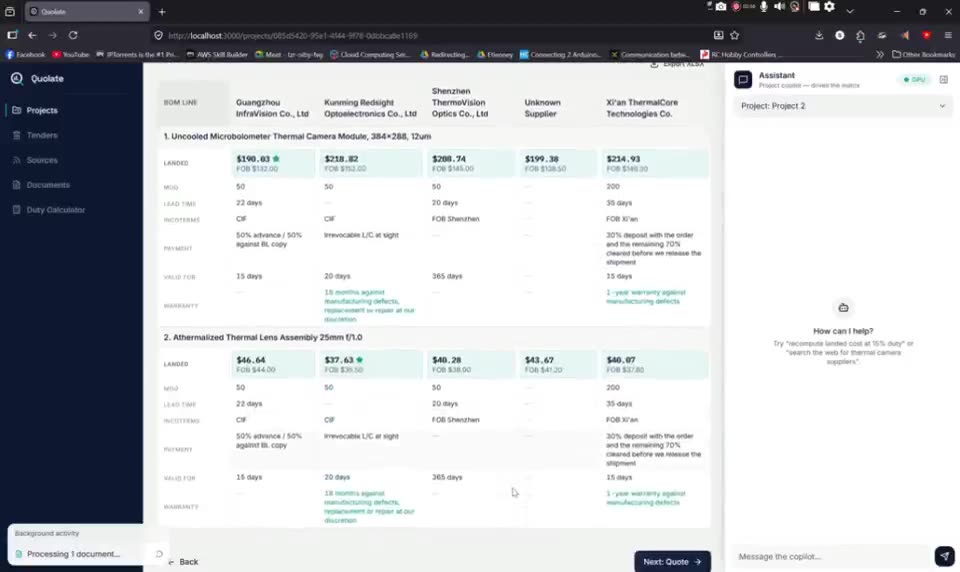Expand the Project: Project 2 dropdown

[842, 106]
